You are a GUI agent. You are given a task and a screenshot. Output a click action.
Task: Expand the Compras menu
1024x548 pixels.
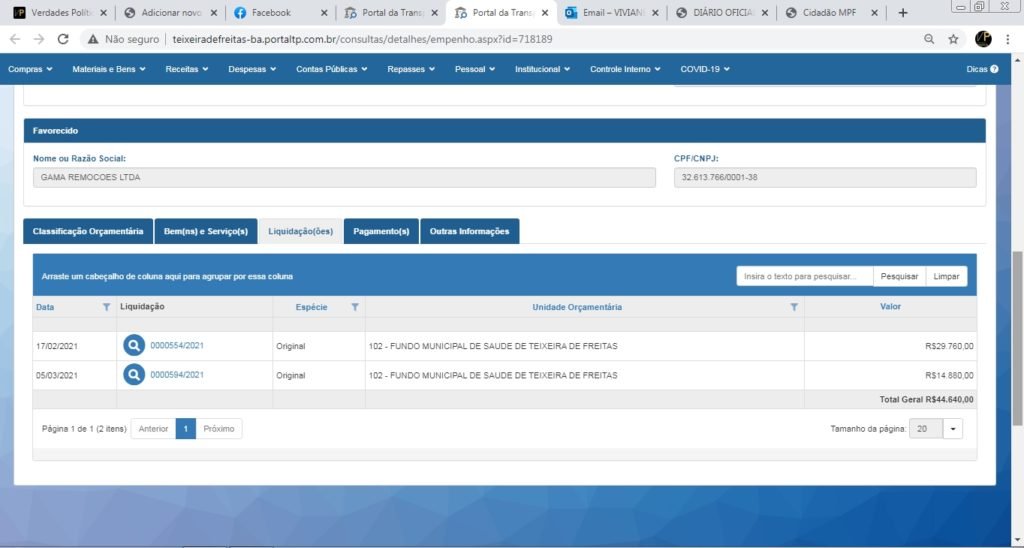pos(30,69)
